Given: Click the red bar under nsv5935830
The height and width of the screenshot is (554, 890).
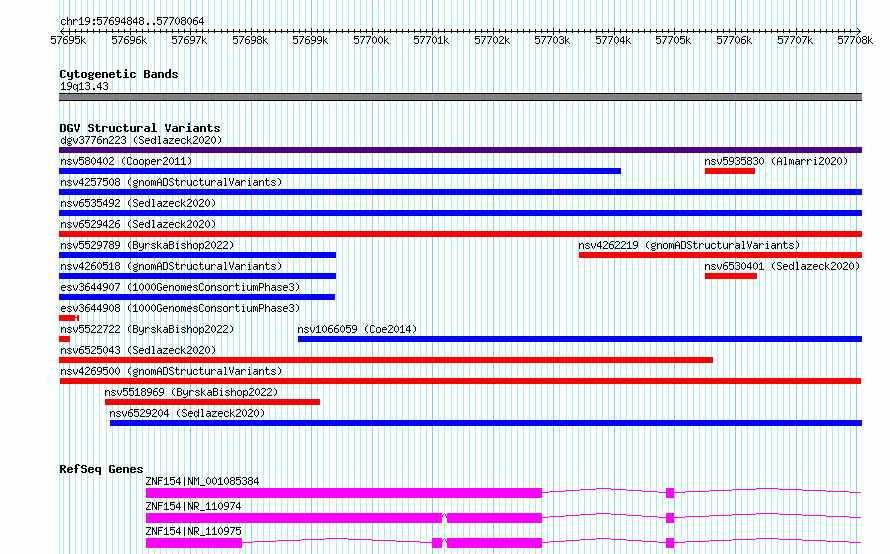Looking at the screenshot, I should click(x=730, y=171).
